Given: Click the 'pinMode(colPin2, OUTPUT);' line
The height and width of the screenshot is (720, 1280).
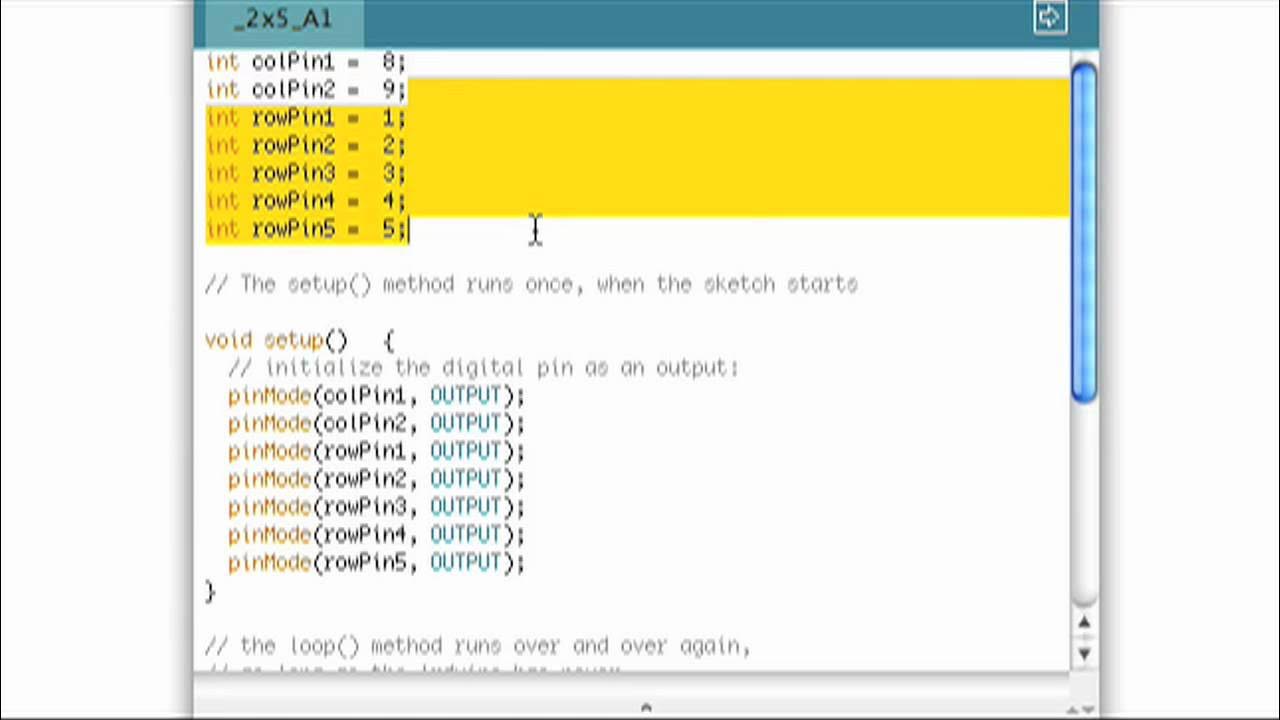Looking at the screenshot, I should (x=376, y=424).
